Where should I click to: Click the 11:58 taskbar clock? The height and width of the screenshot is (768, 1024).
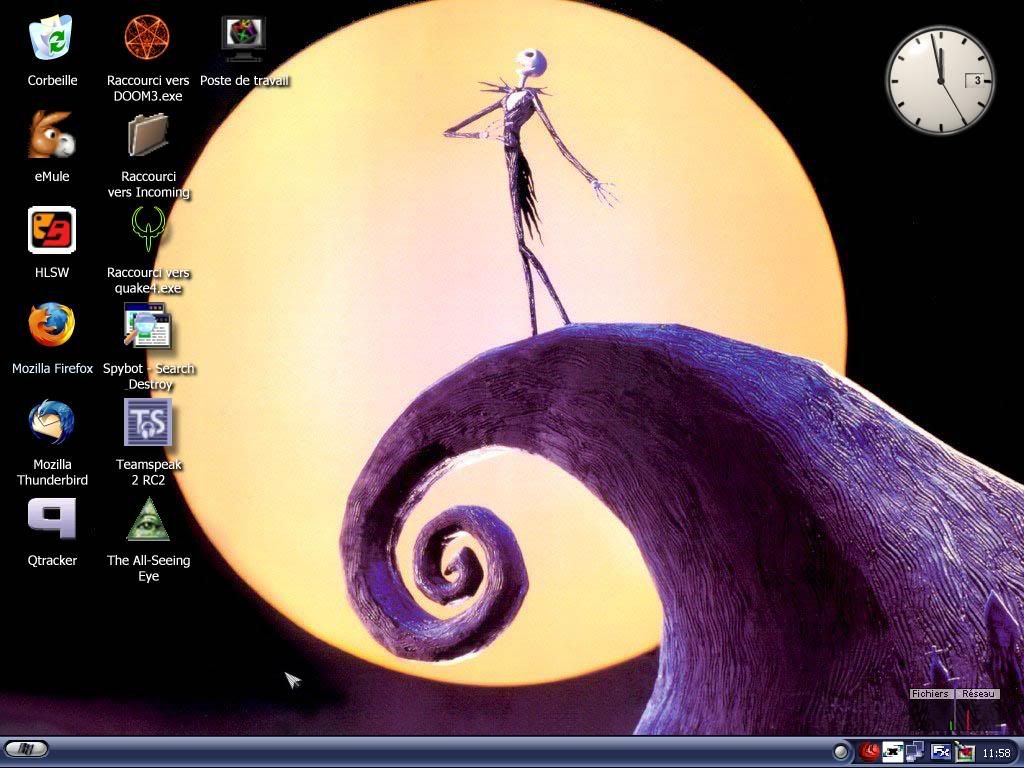point(997,753)
